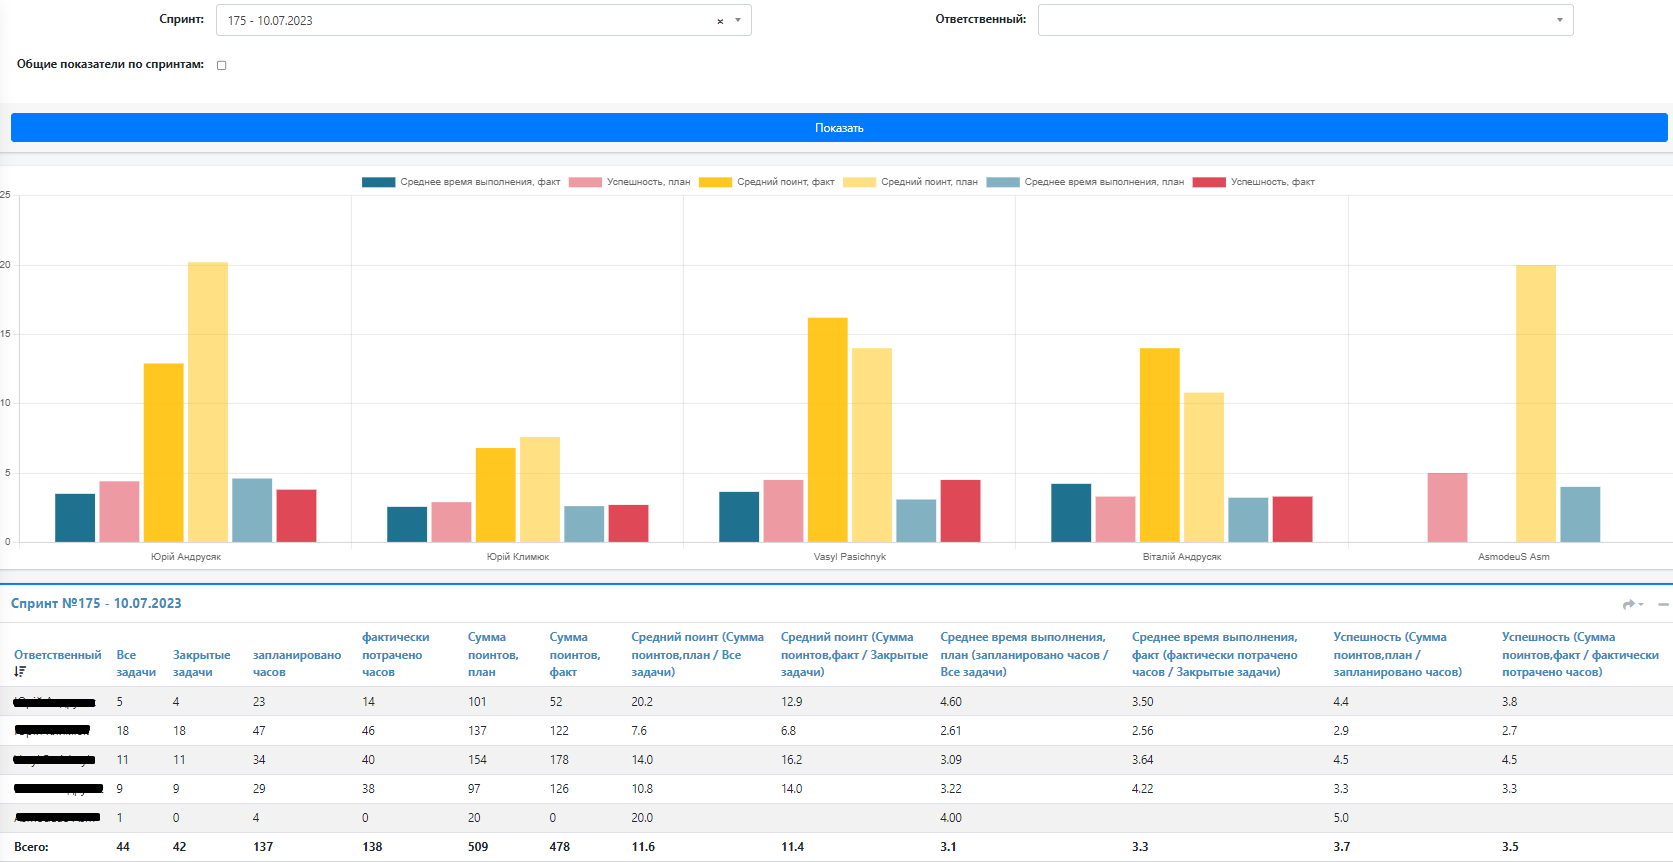This screenshot has width=1673, height=862.
Task: Click the teal Среднее время выполнения, факт legend swatch
Action: point(378,182)
